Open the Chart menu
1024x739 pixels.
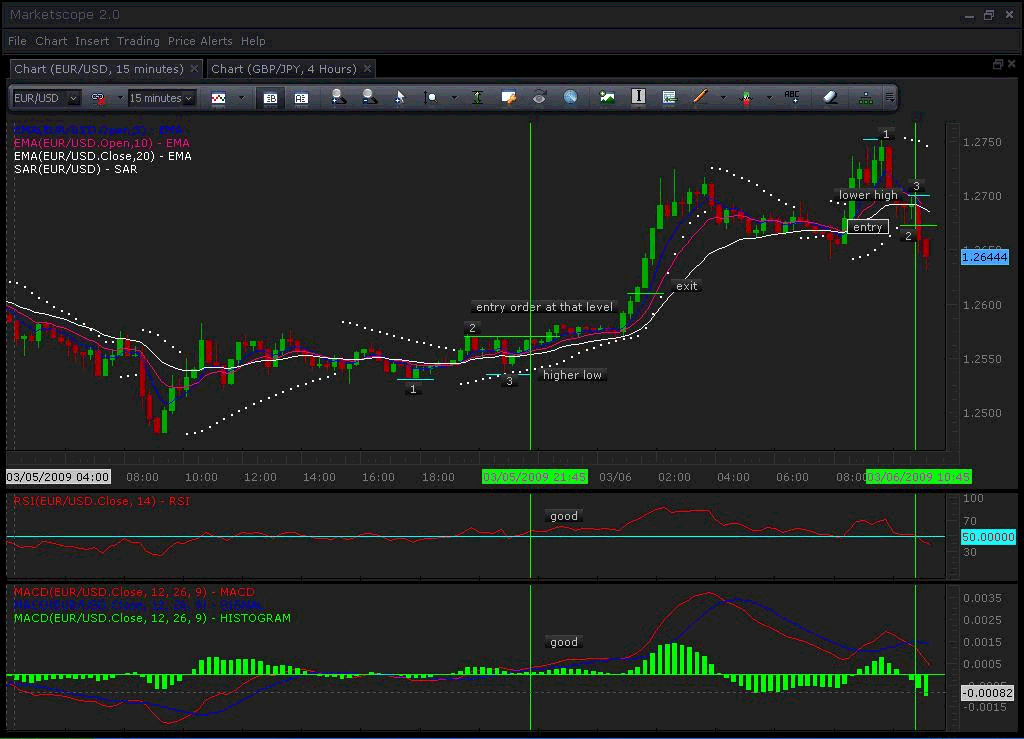click(x=51, y=41)
